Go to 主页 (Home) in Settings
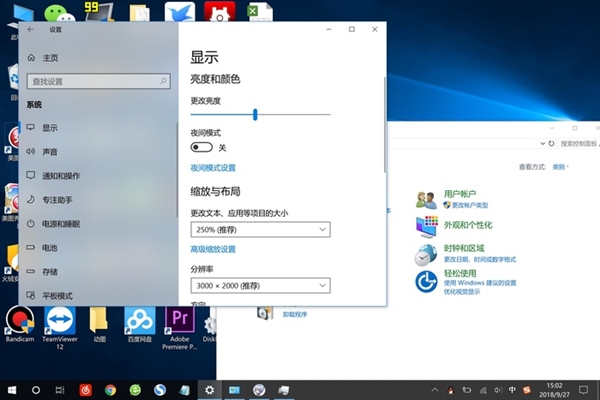 click(x=50, y=58)
